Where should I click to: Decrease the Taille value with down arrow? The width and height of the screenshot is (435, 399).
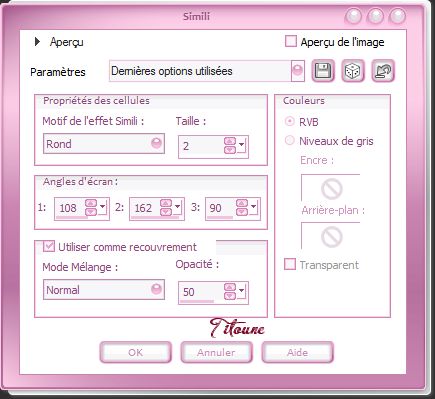point(230,149)
